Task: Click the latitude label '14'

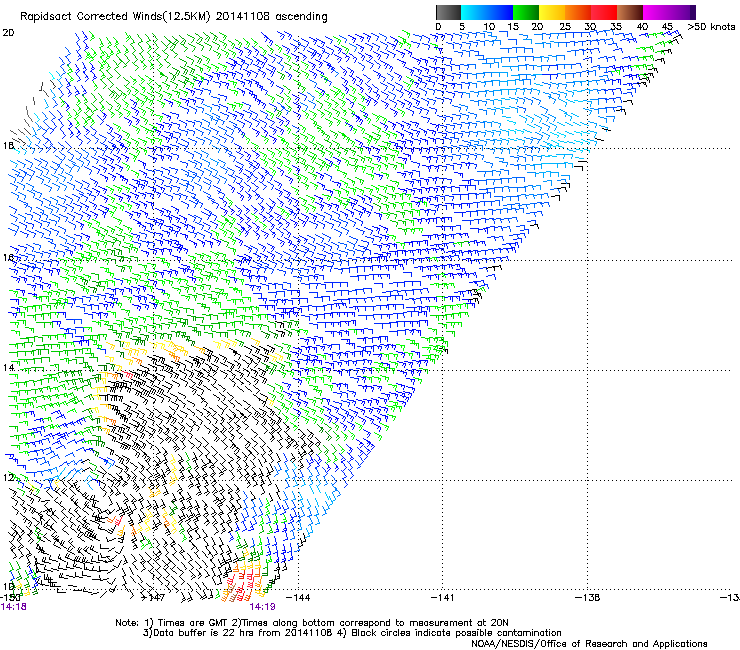Action: pyautogui.click(x=8, y=367)
